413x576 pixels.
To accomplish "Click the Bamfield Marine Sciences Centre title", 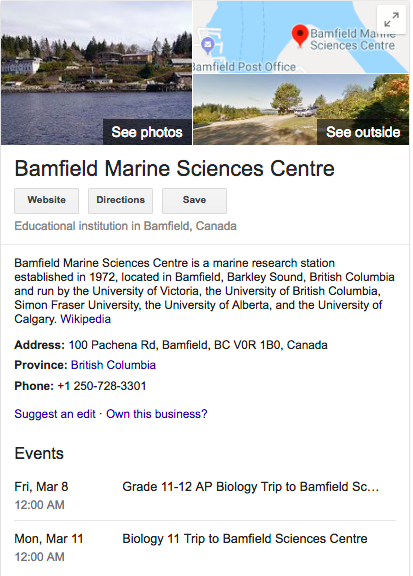I will pyautogui.click(x=175, y=169).
